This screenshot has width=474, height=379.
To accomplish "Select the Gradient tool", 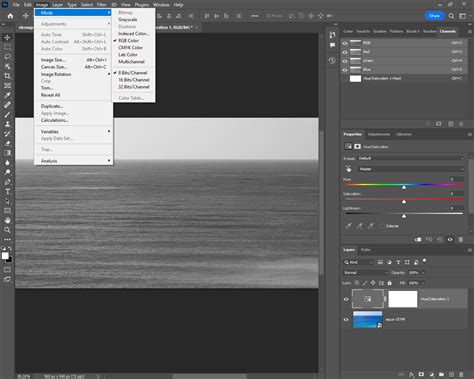I will (x=7, y=153).
